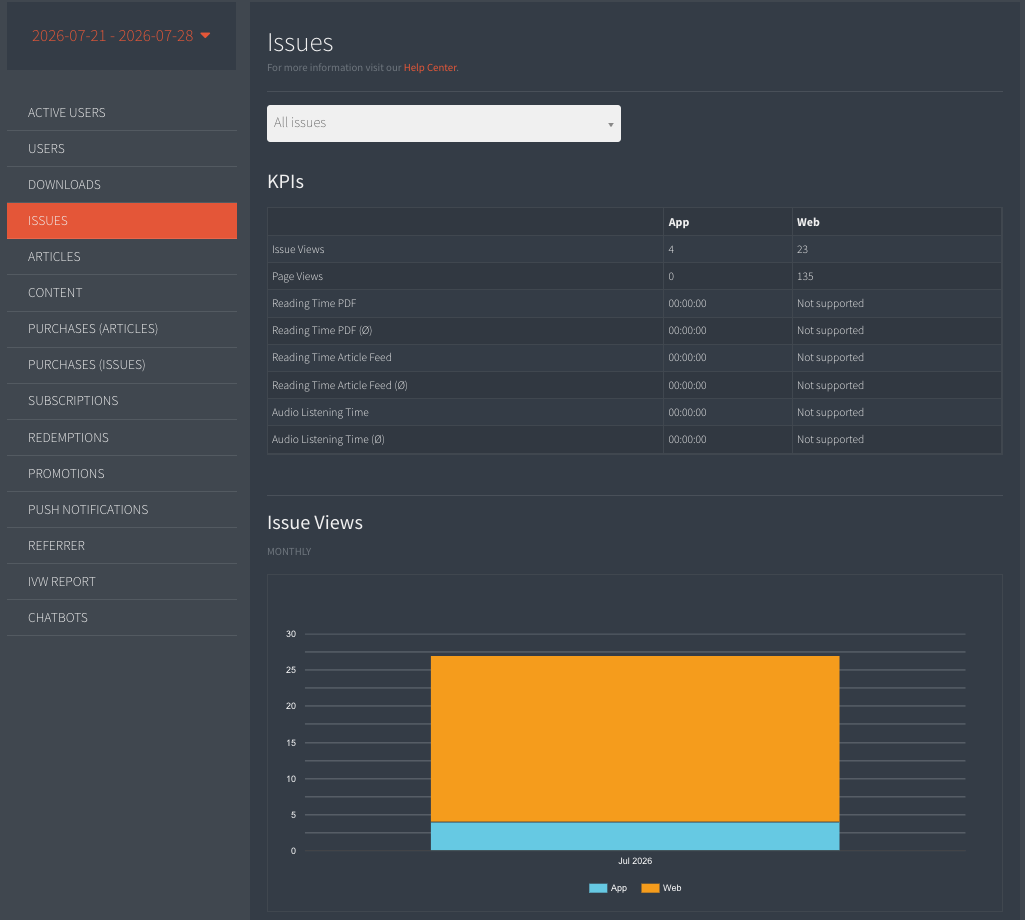
Task: Go to Promotions page
Action: [x=122, y=473]
